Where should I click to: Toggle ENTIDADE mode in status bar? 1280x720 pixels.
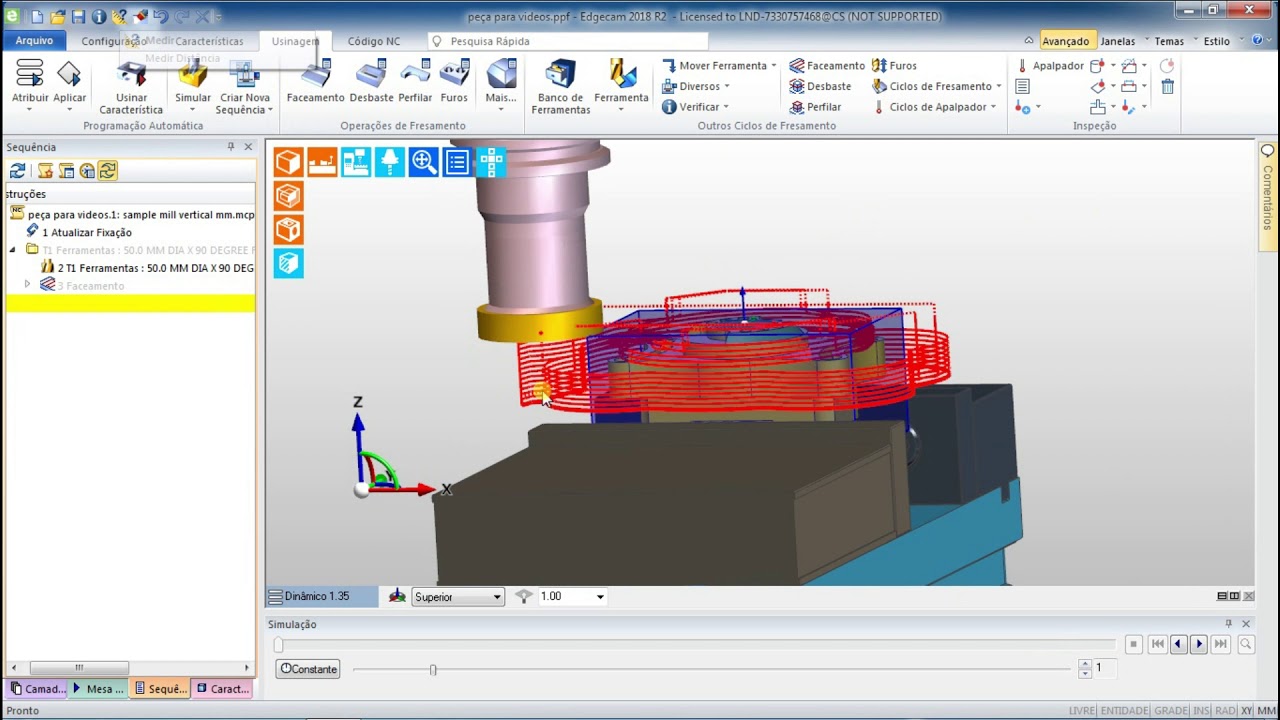(x=1125, y=711)
